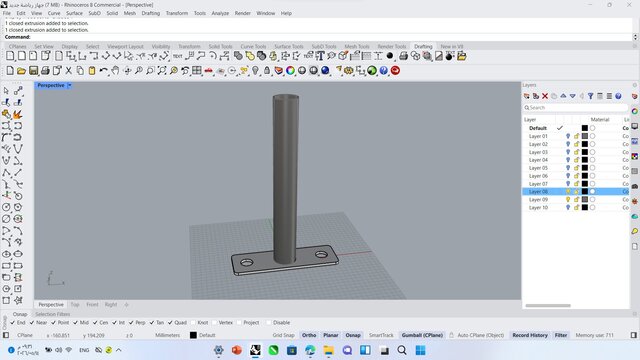Select the arrow pointer tool in left sidebar
640x360 pixels.
[6, 91]
